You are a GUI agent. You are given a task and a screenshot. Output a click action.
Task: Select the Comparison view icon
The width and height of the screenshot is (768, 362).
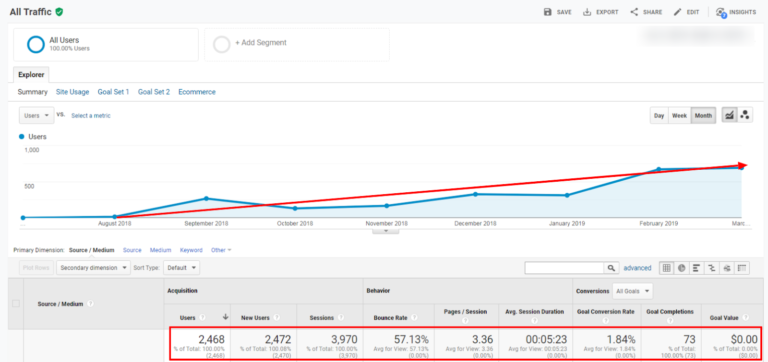711,268
